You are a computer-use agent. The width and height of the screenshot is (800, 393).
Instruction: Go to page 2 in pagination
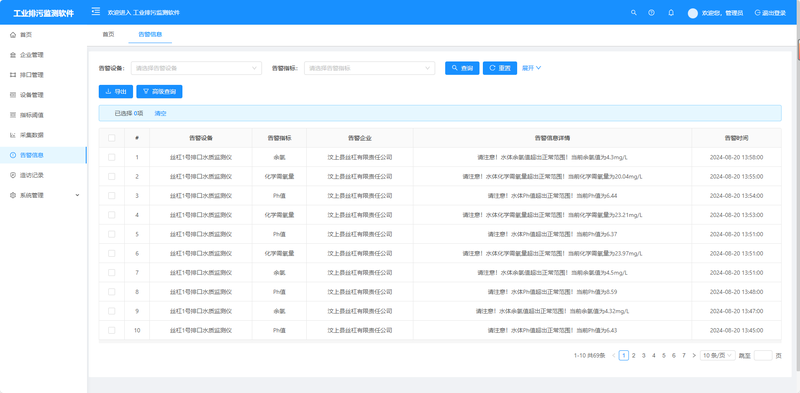coord(634,355)
